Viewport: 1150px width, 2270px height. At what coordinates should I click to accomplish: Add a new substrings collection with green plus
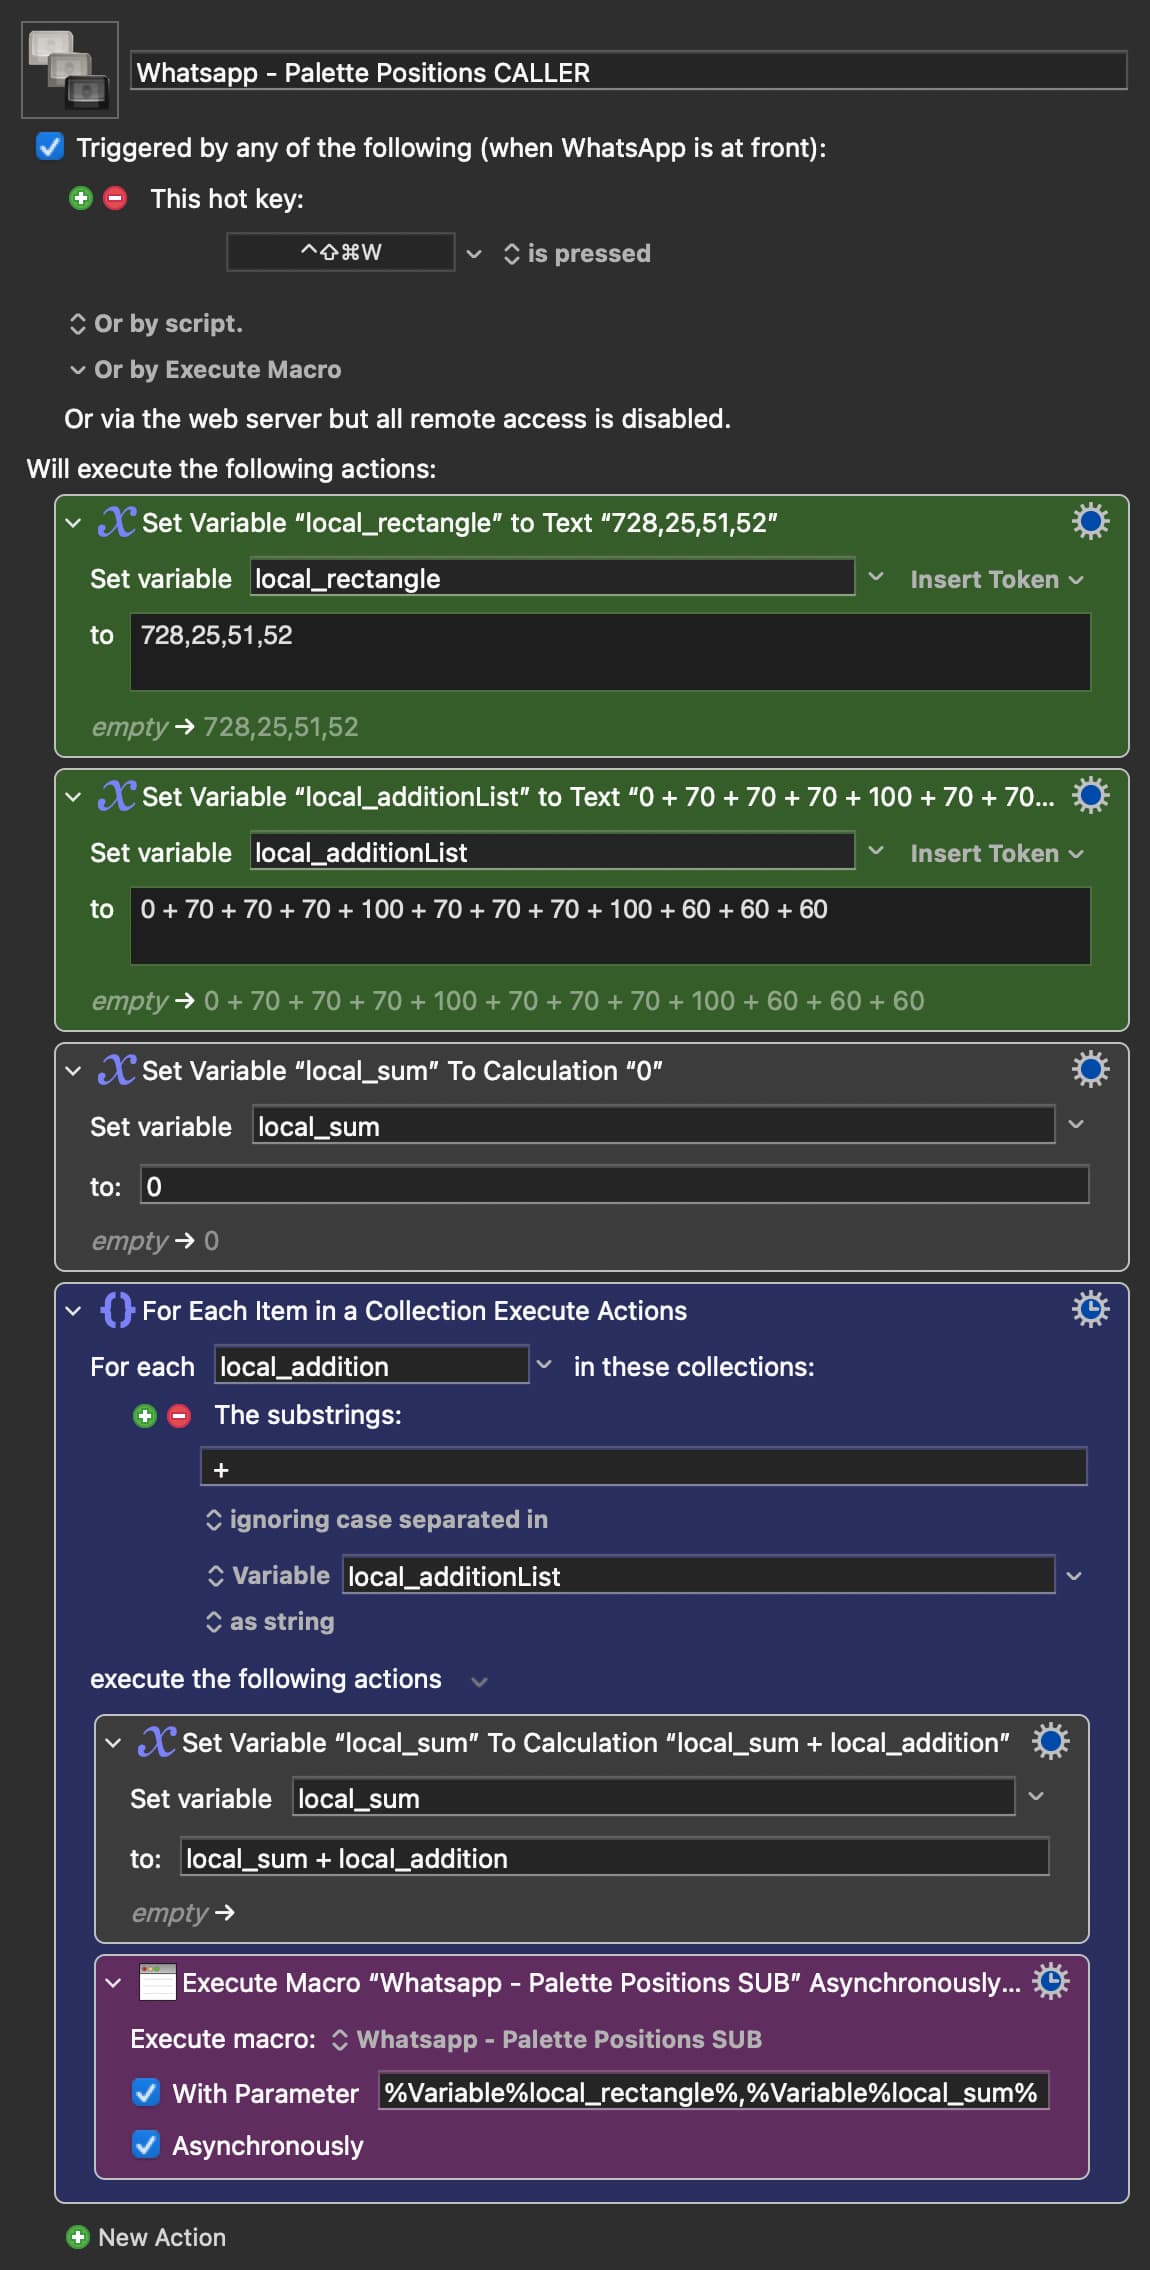145,1415
